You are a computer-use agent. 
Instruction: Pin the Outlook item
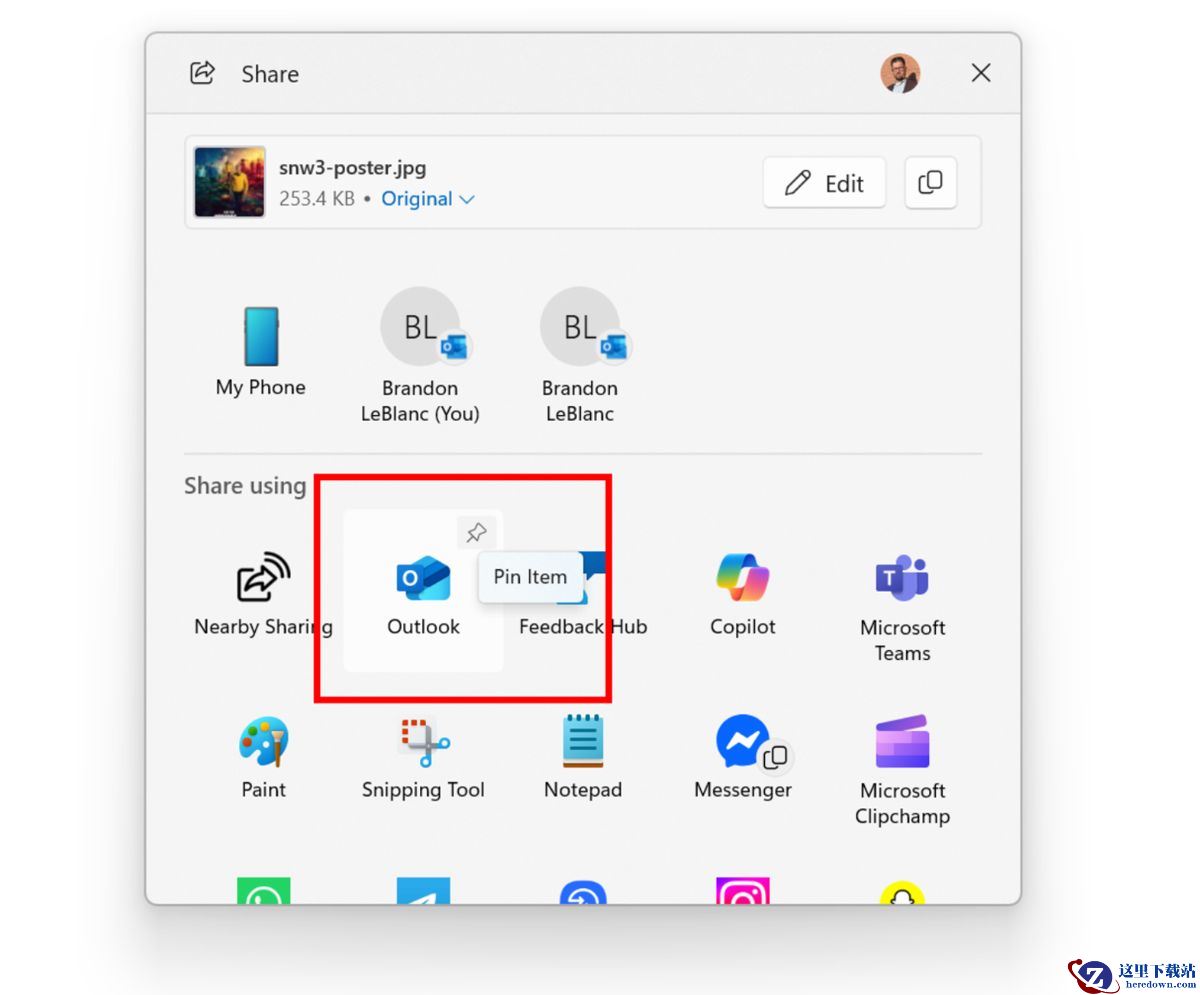click(x=477, y=532)
